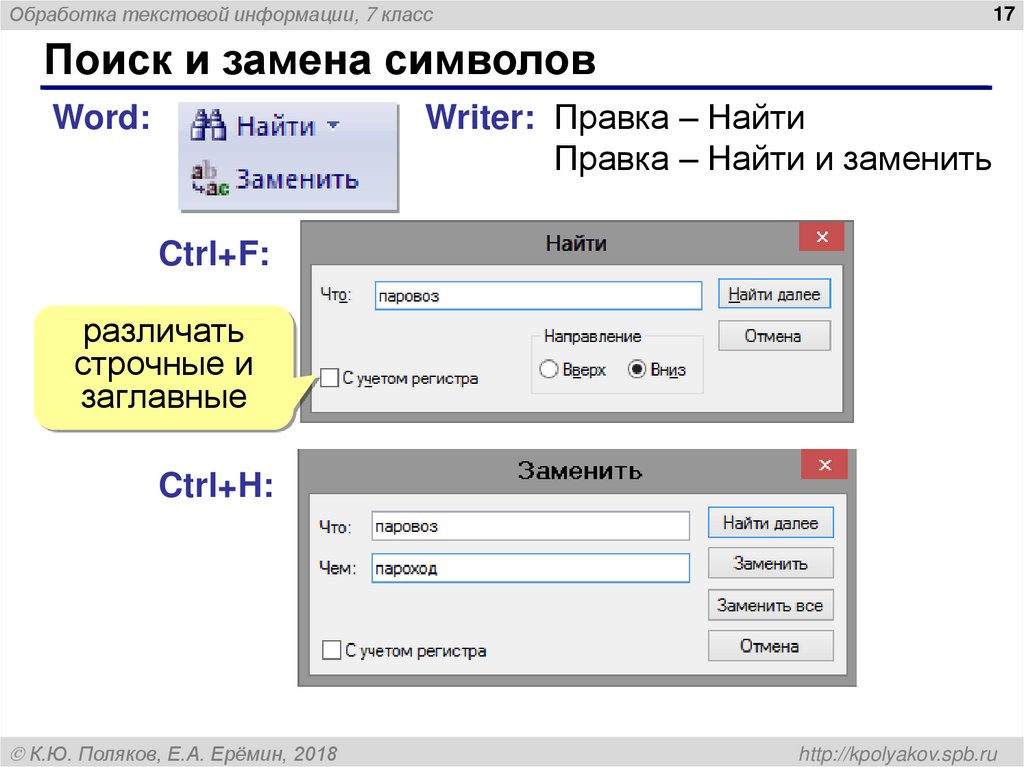Close the Найти dialog with red X

pos(822,237)
